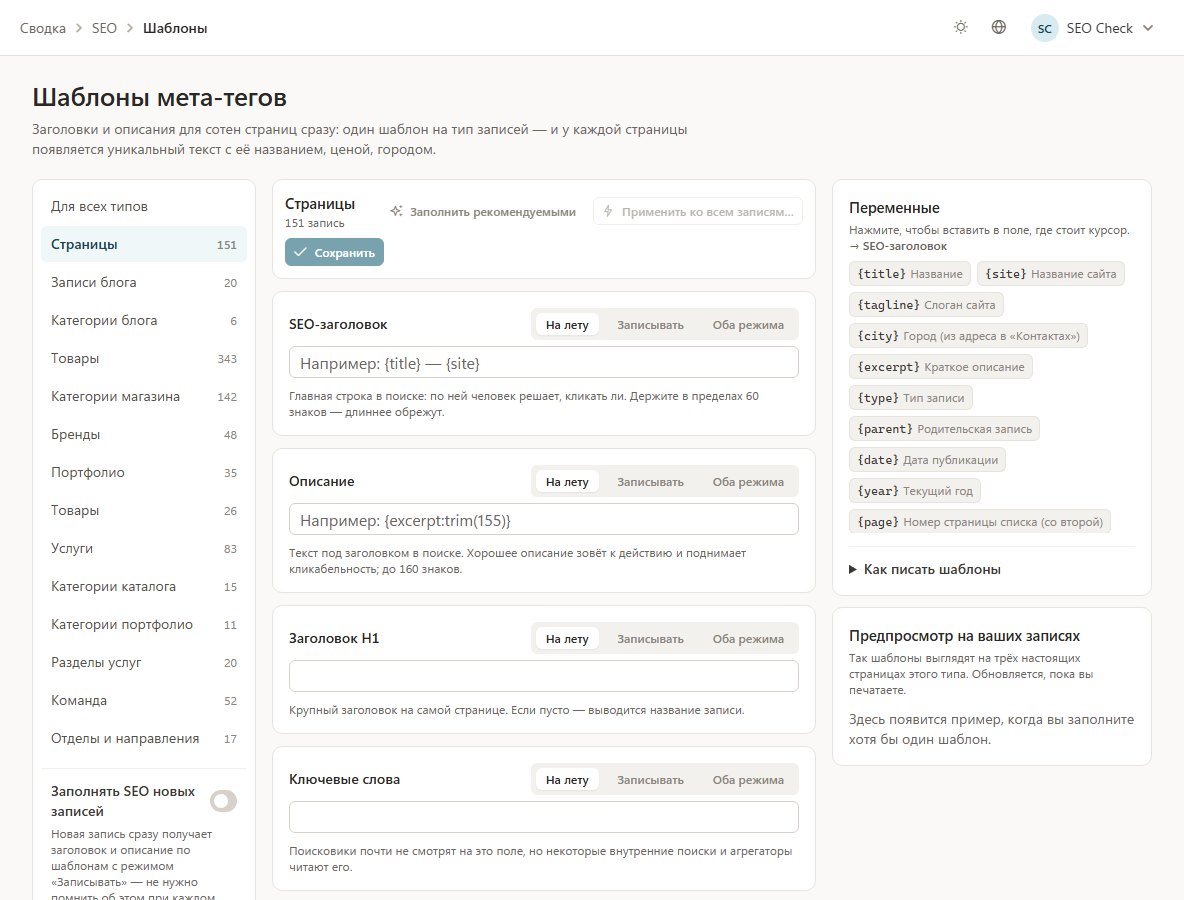Set Ключевые слова to «Записывать» mode
This screenshot has height=900, width=1184.
click(x=650, y=780)
